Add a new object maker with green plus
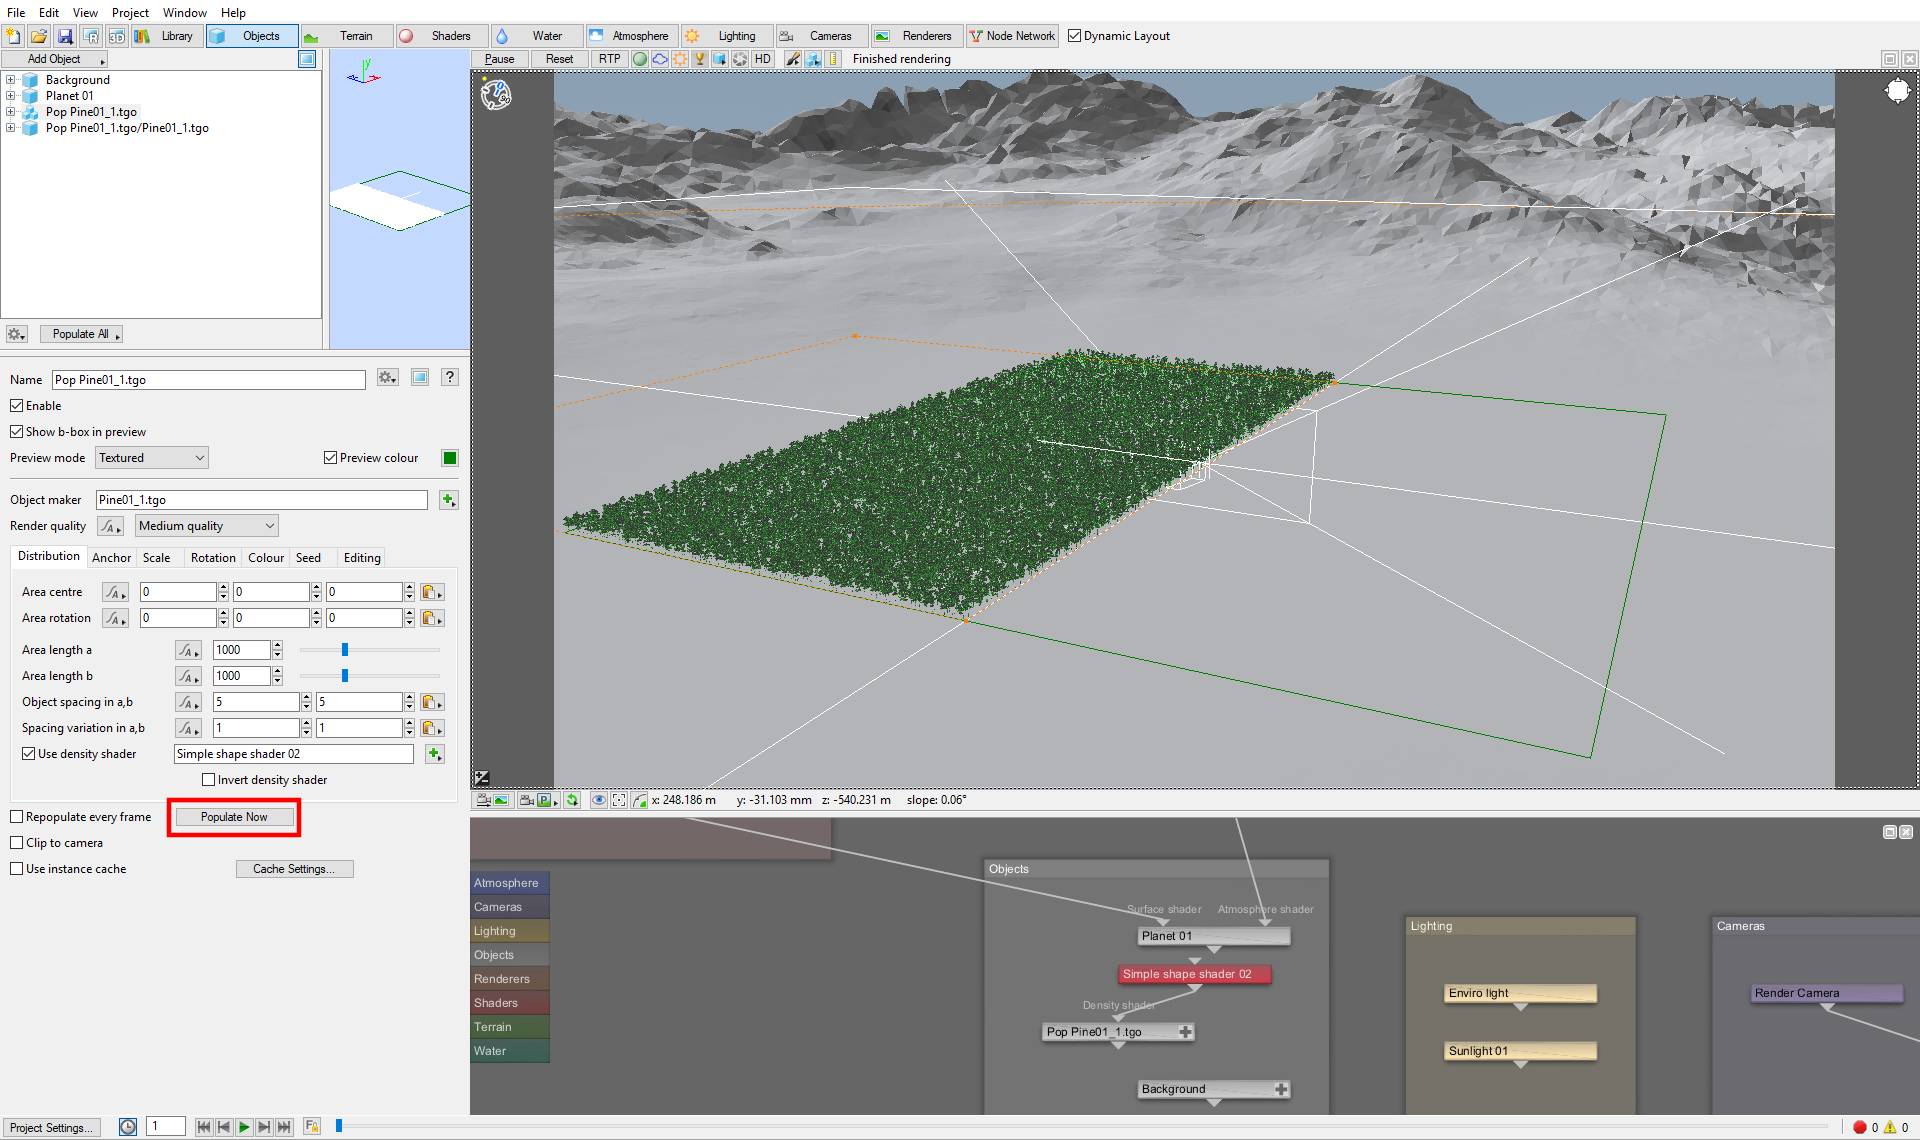 (x=448, y=500)
